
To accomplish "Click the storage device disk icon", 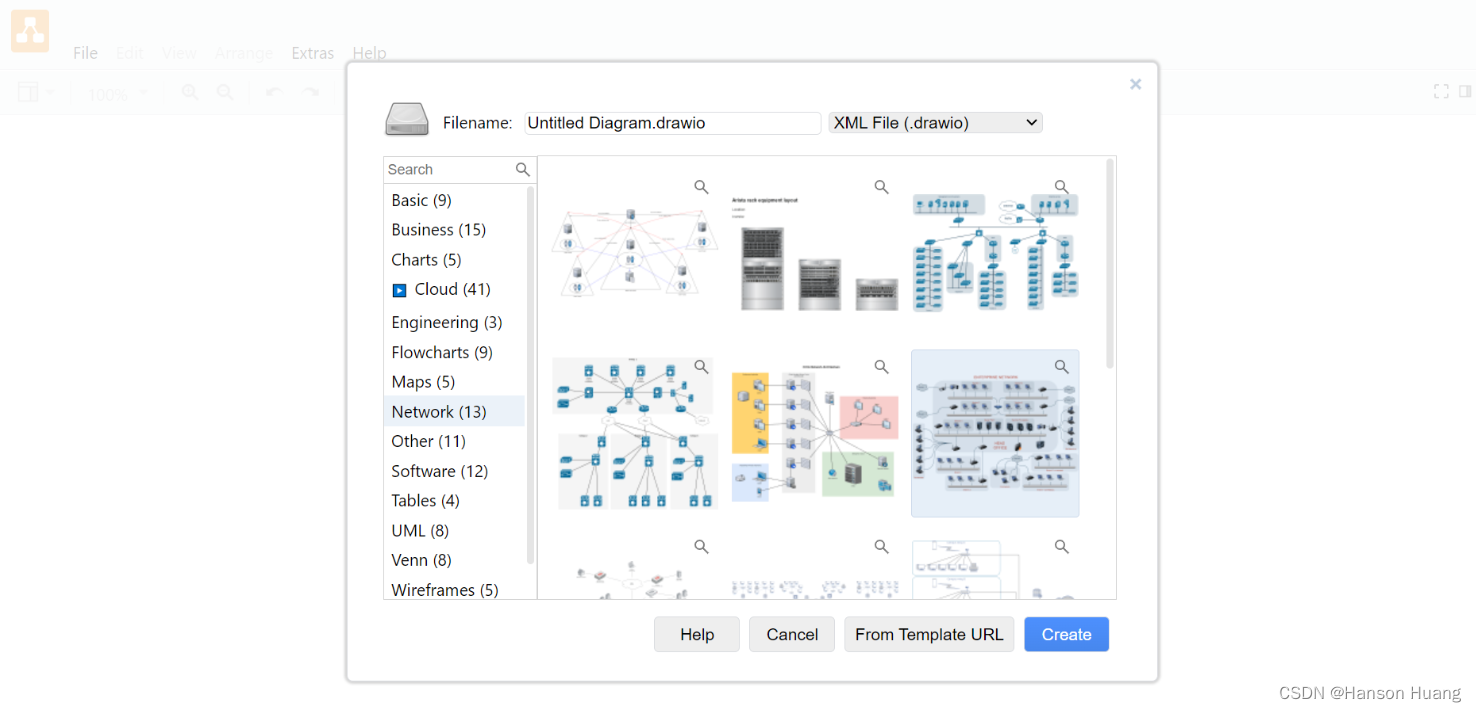I will click(407, 120).
